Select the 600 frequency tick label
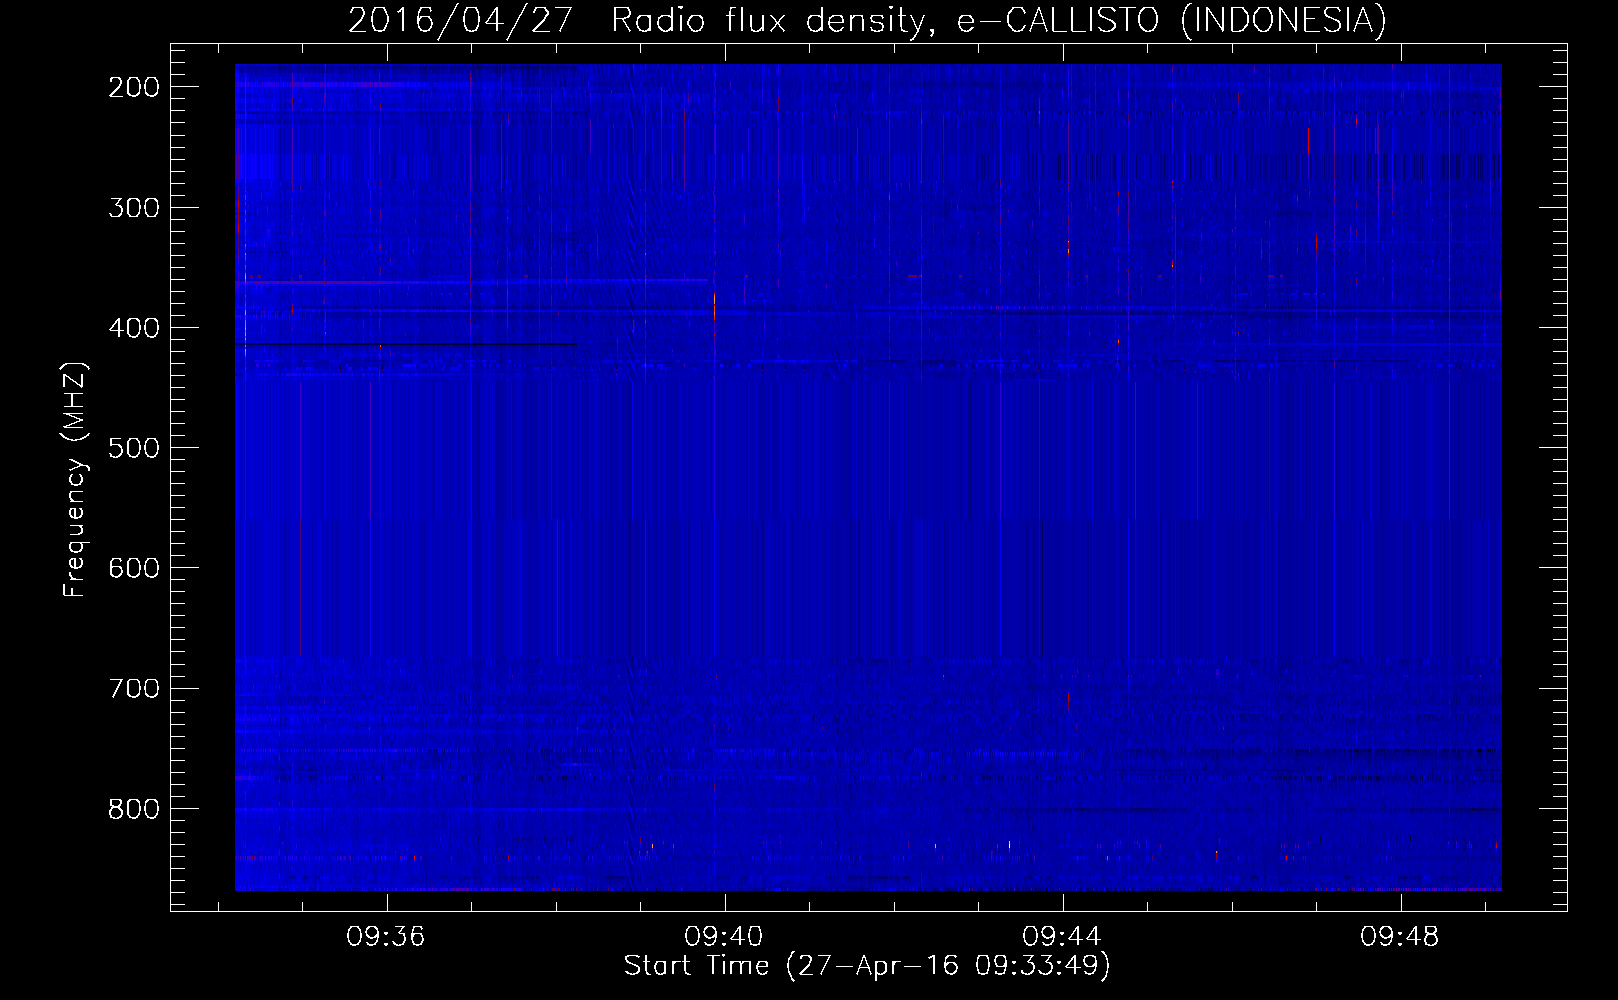 134,568
